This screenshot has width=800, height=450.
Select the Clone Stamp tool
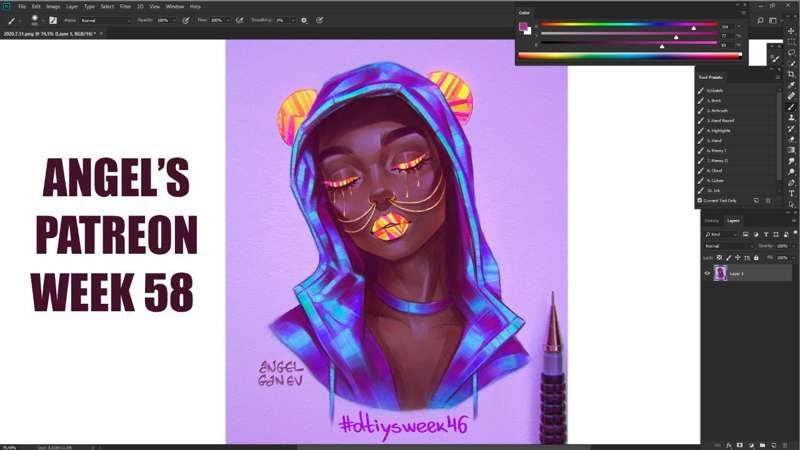791,117
